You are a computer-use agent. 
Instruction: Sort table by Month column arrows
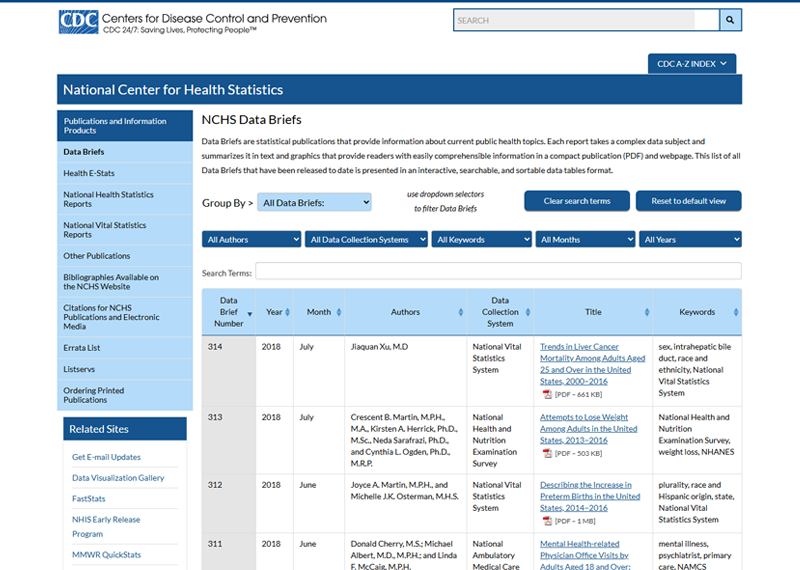339,312
